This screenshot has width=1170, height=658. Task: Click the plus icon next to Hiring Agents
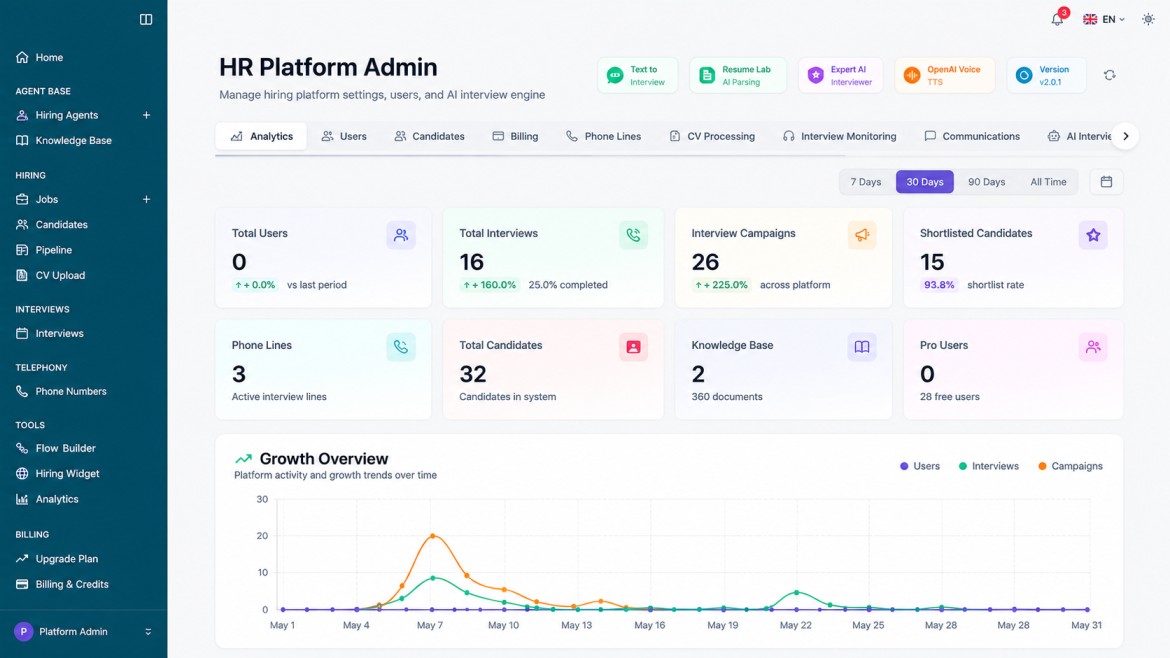[146, 115]
